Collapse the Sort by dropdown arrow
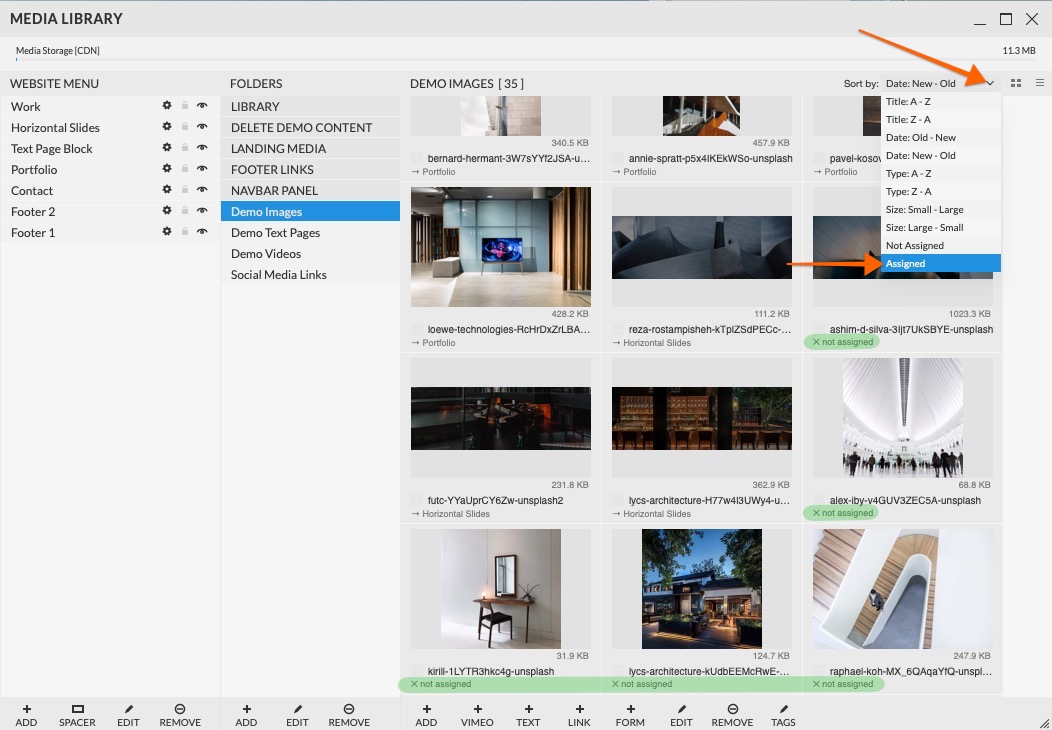1052x730 pixels. 990,84
